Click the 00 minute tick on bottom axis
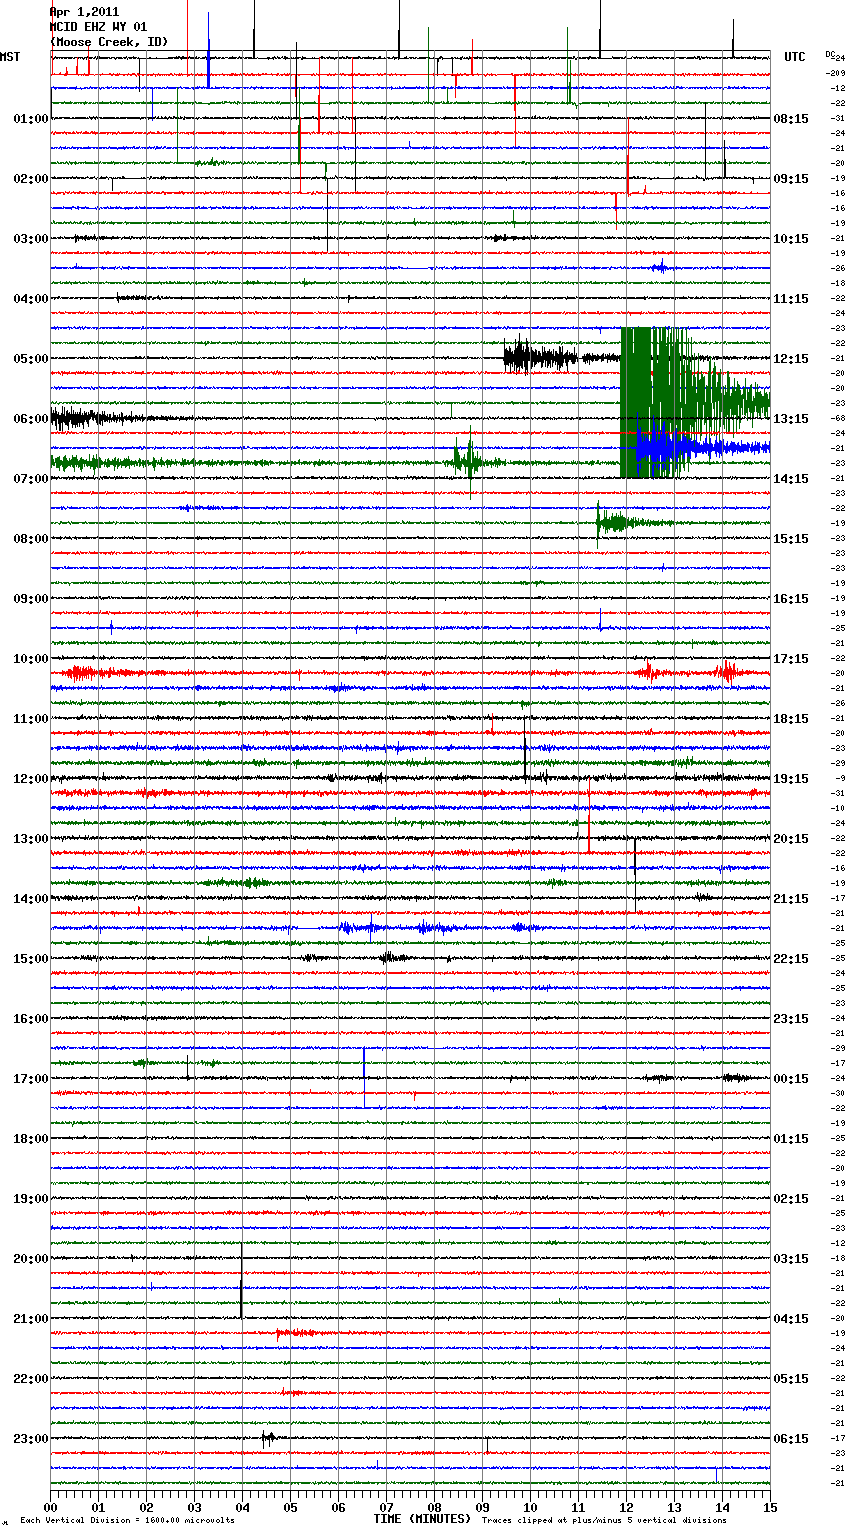This screenshot has width=850, height=1534. (x=51, y=1507)
